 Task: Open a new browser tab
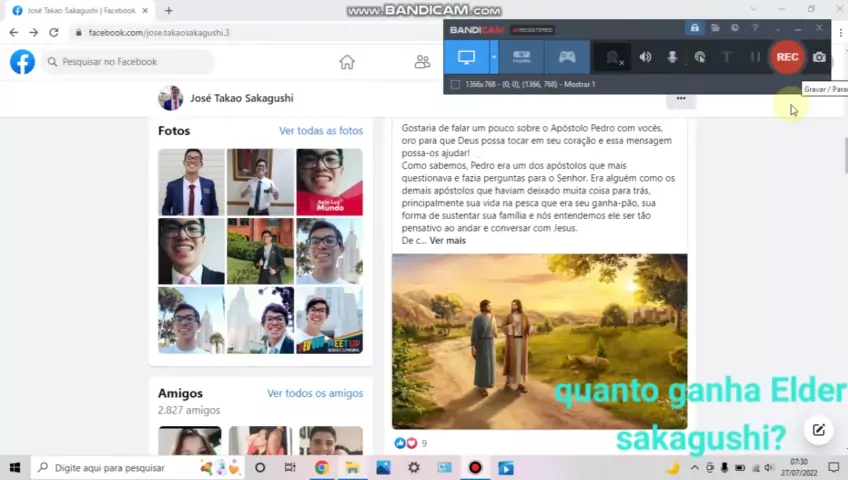[168, 11]
